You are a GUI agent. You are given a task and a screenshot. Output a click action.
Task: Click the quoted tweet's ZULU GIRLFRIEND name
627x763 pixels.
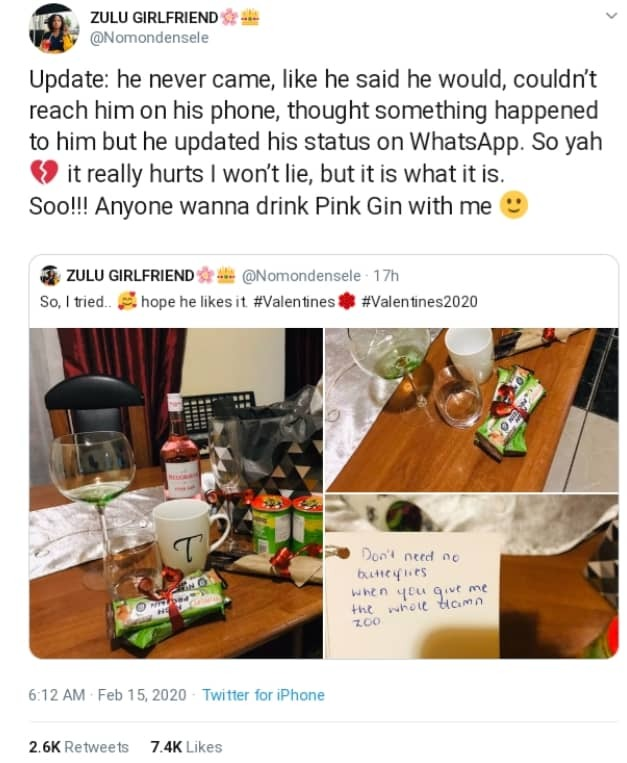tap(130, 275)
